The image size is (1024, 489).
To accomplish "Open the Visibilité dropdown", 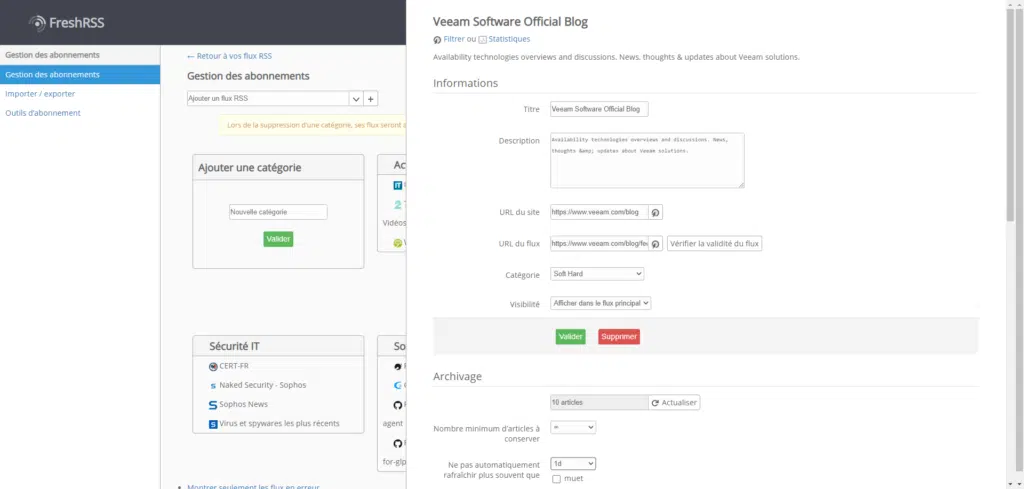I will (x=601, y=303).
